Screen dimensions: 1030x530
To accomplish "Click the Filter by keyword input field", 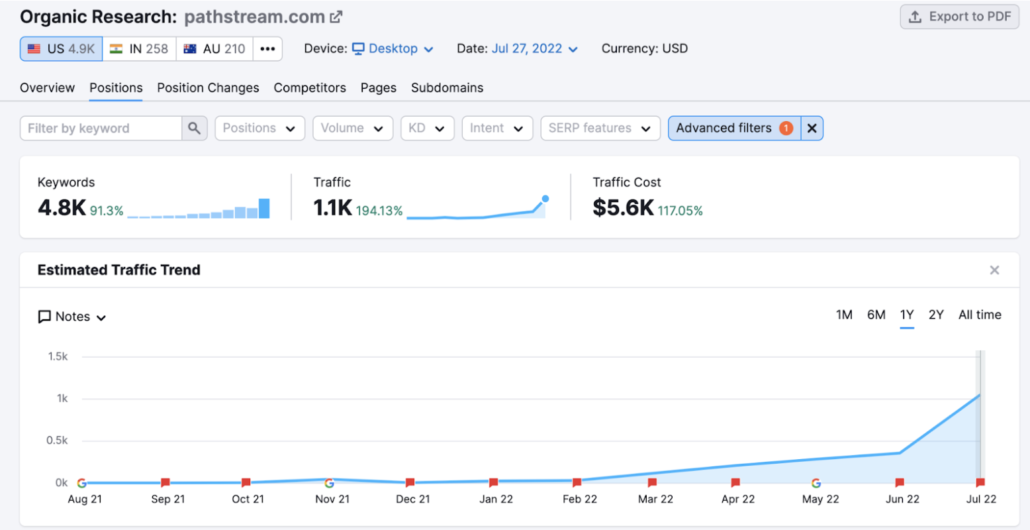I will pos(101,128).
